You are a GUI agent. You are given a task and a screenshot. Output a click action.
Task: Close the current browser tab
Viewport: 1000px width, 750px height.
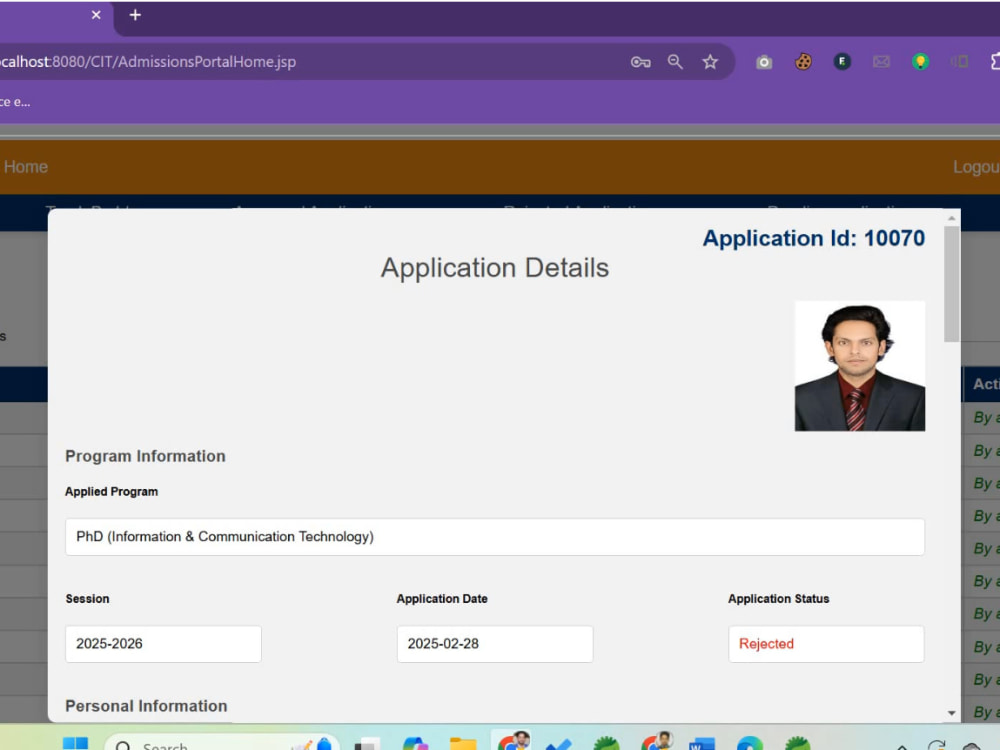(x=96, y=15)
